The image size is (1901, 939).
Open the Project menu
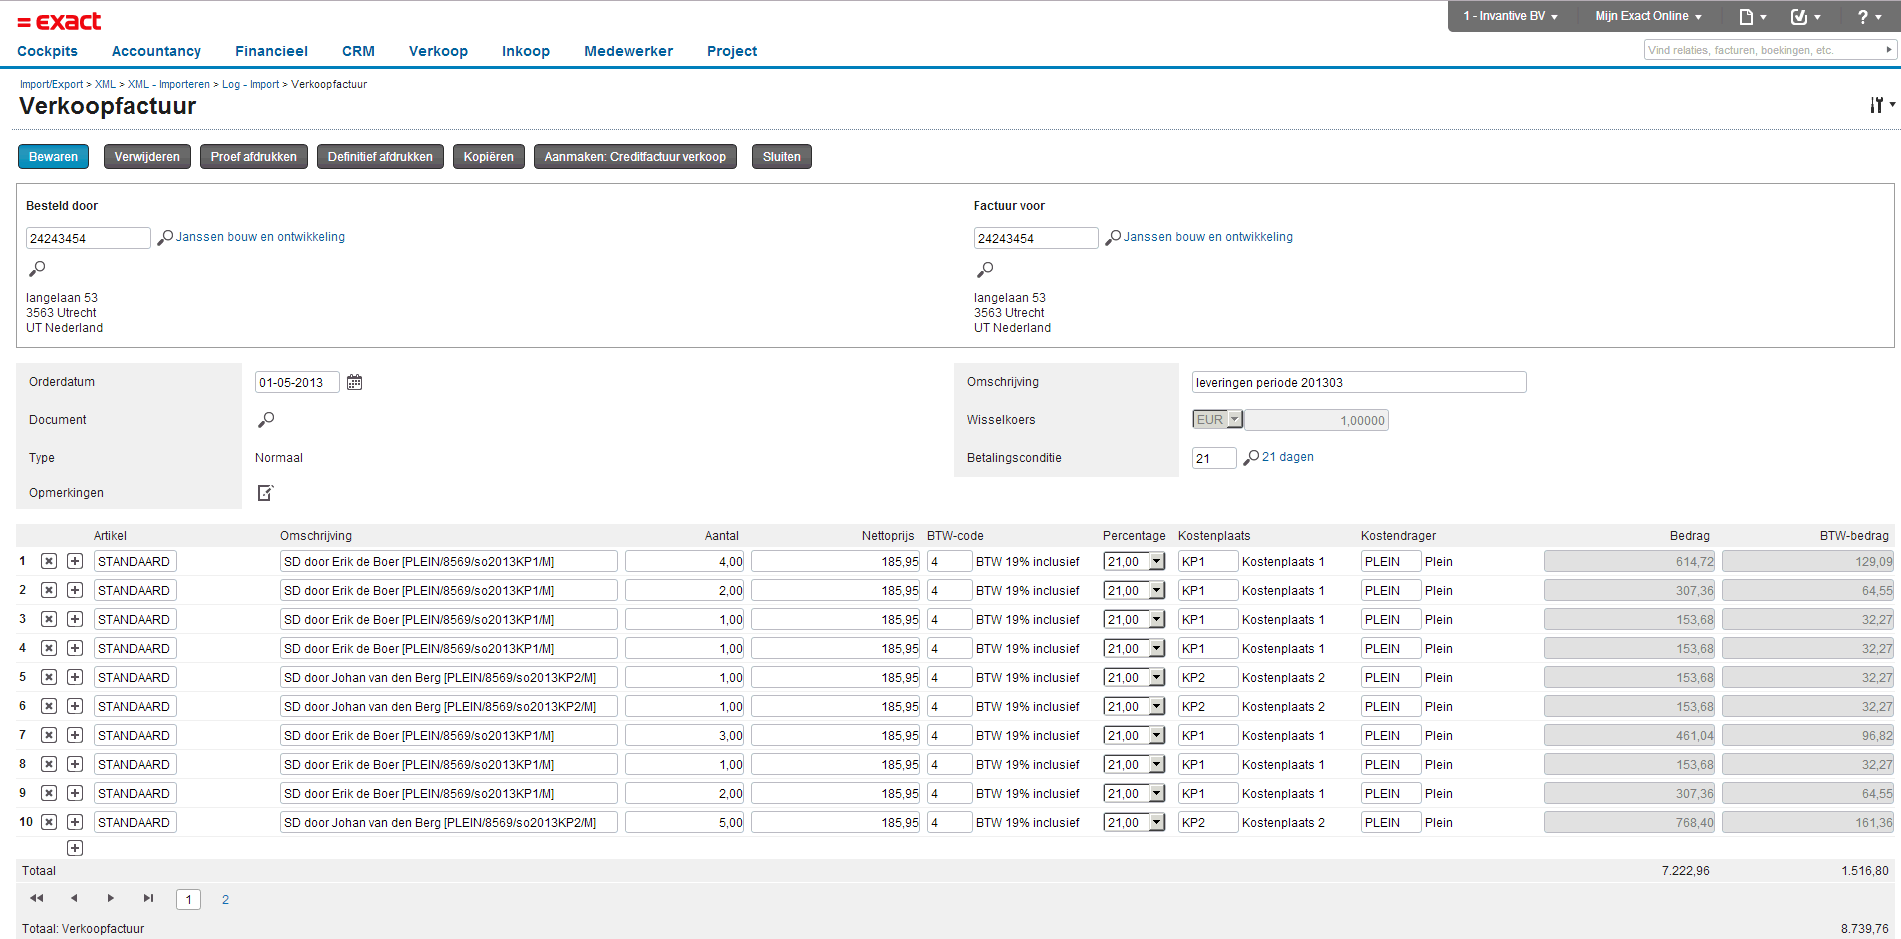point(732,51)
